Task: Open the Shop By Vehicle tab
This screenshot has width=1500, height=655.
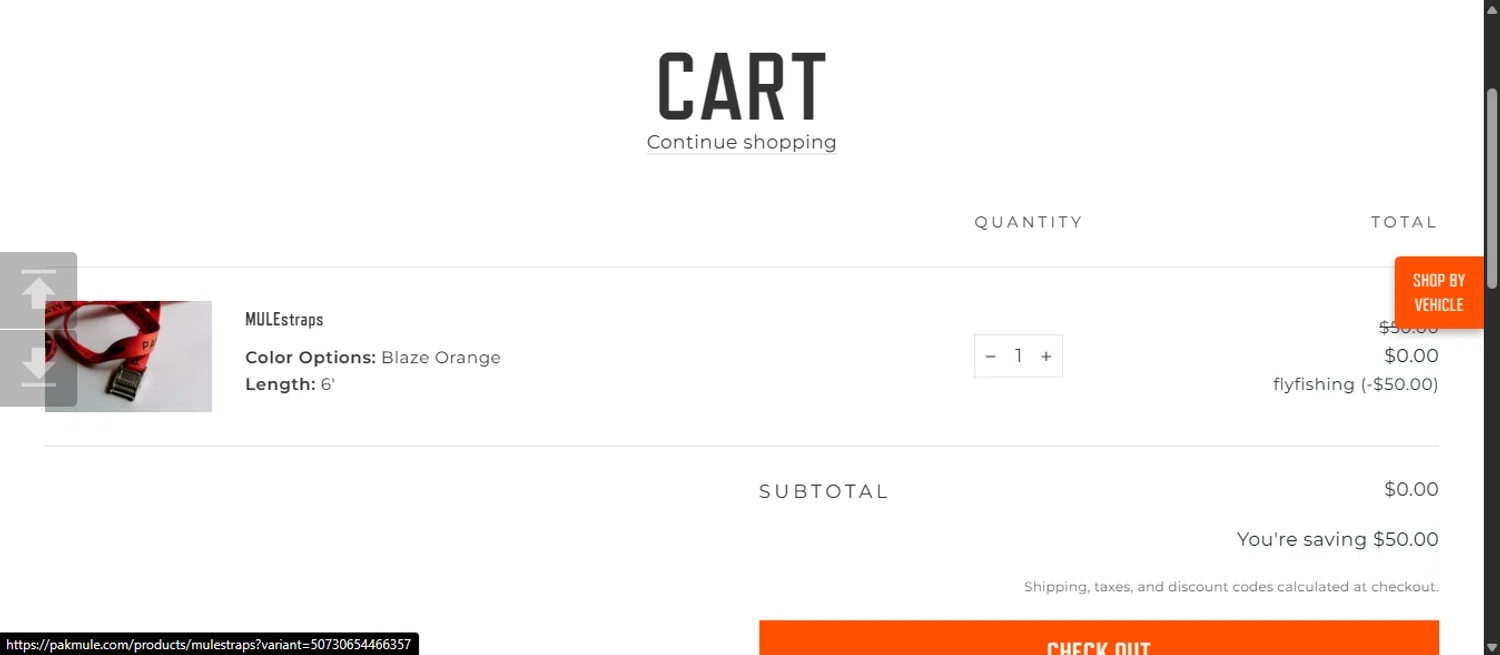Action: point(1438,292)
